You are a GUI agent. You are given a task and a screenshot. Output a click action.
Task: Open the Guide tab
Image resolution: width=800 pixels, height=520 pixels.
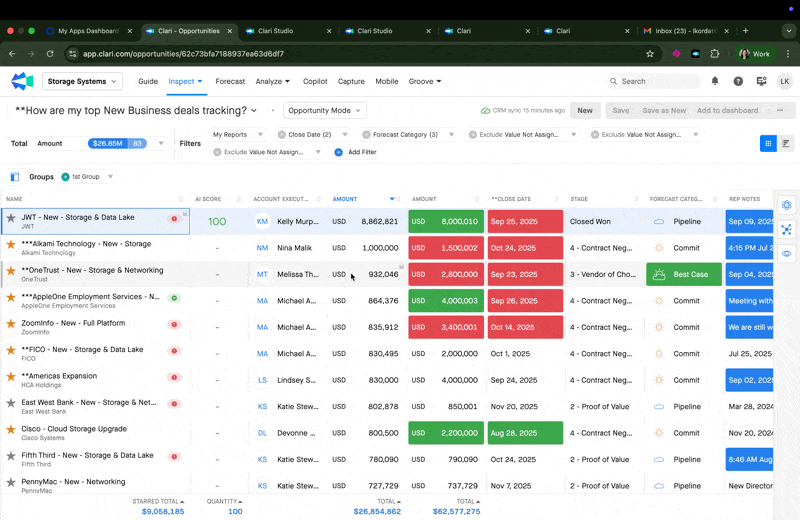(x=148, y=81)
